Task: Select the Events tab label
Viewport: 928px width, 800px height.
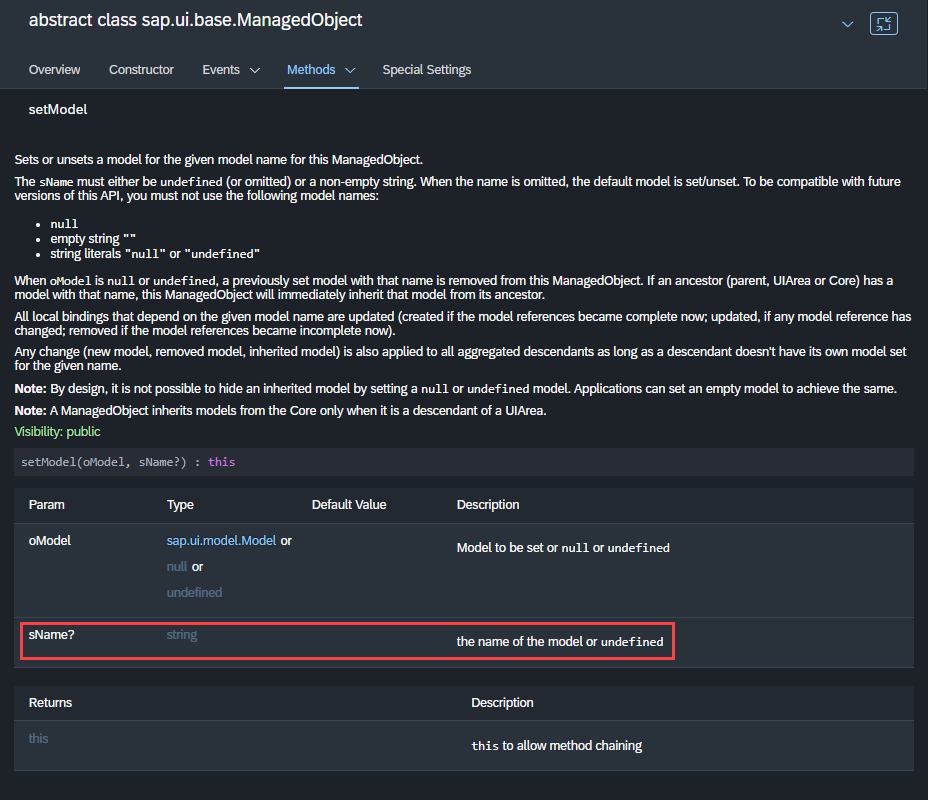Action: 221,70
